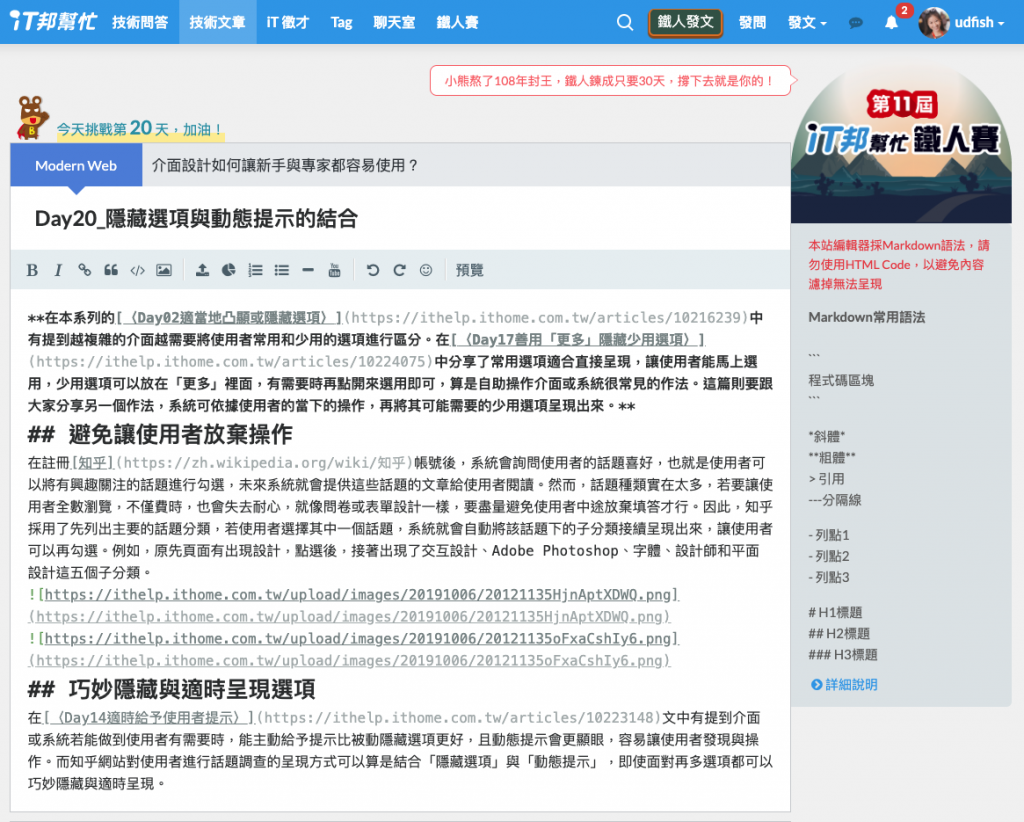Screen dimensions: 1024x822
Task: Toggle bold formatting in editor toolbar
Action: (32, 270)
